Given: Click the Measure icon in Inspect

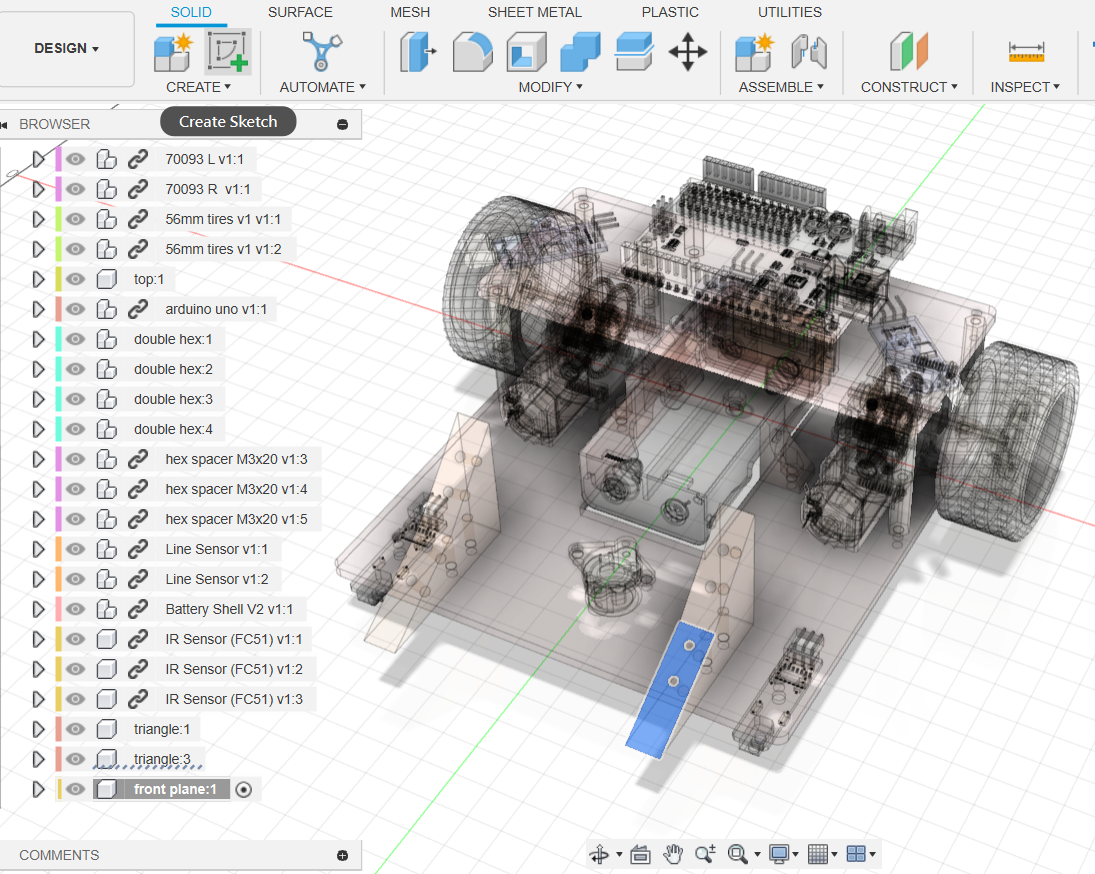Looking at the screenshot, I should pyautogui.click(x=1026, y=51).
